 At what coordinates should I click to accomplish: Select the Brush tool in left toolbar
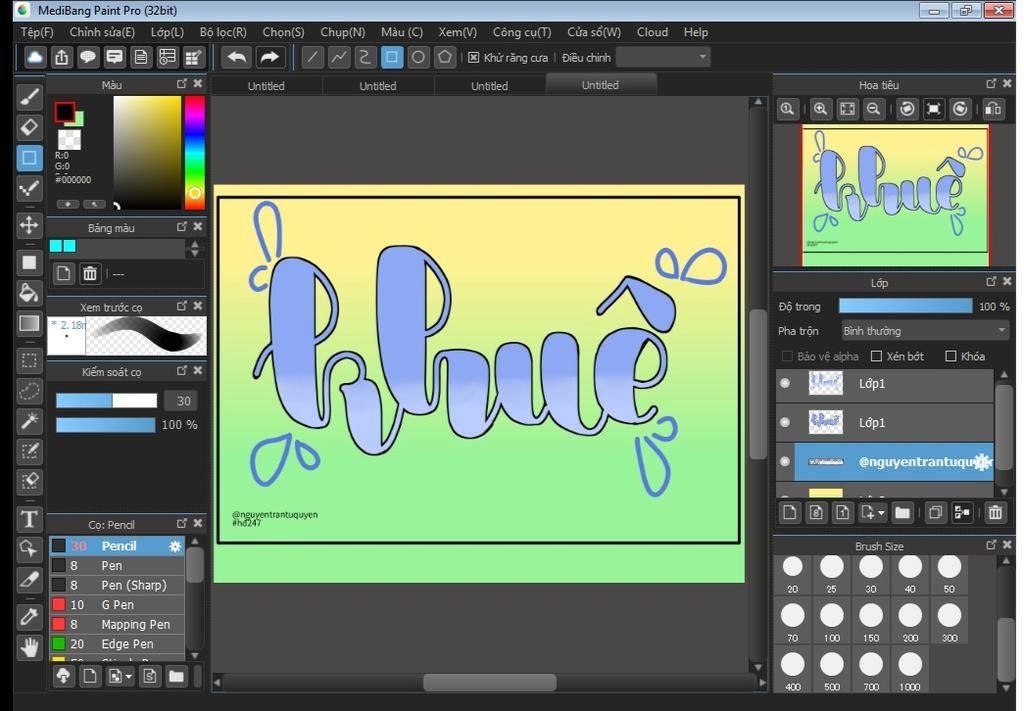[29, 97]
